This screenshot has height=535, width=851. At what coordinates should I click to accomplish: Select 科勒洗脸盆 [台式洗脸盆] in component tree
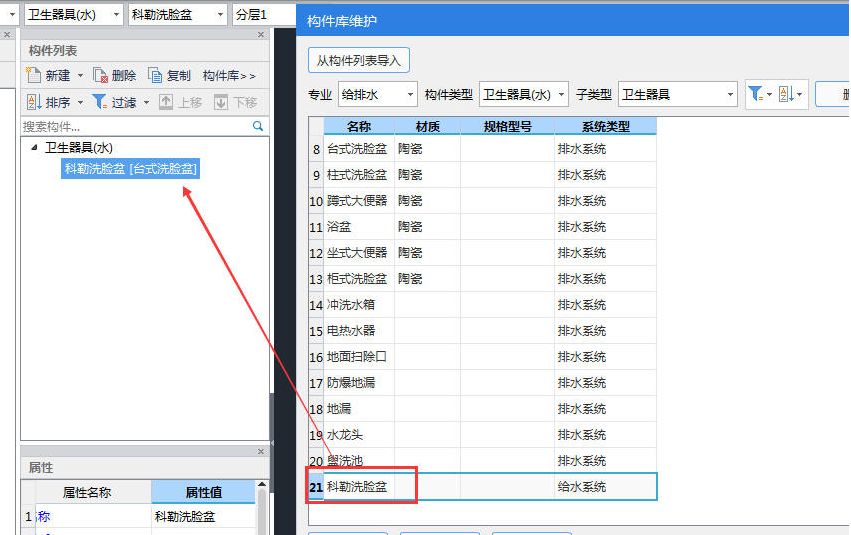131,169
